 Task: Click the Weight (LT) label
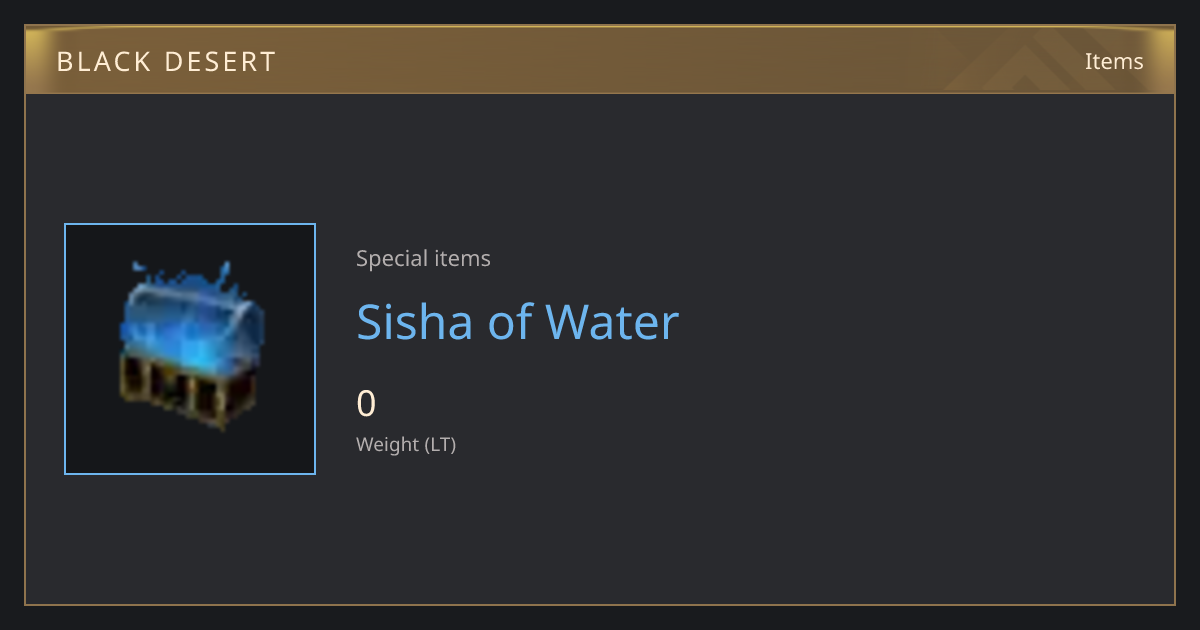(406, 445)
